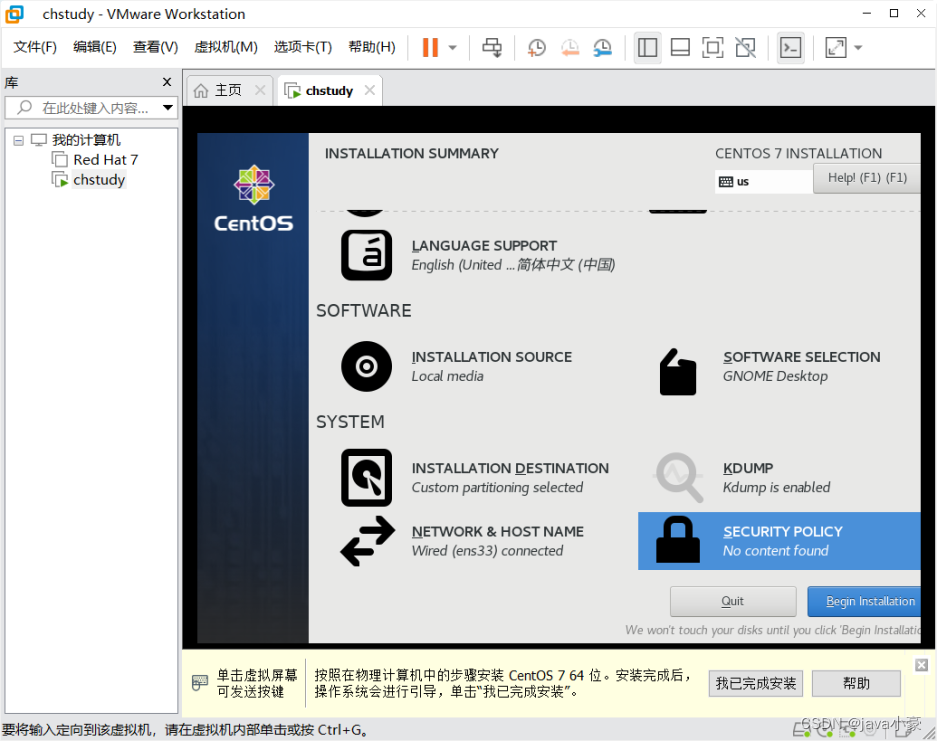Open INSTALLATION DESTINATION settings
The image size is (937, 741).
(x=510, y=468)
